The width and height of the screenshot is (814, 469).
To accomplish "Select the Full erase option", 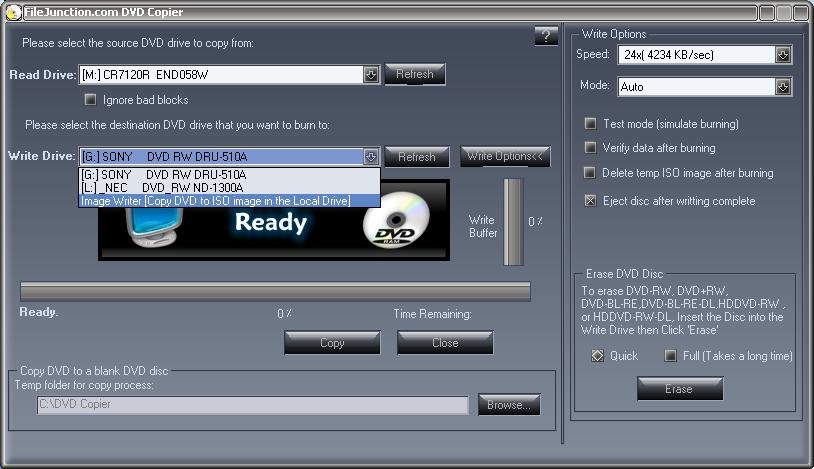I will point(671,356).
